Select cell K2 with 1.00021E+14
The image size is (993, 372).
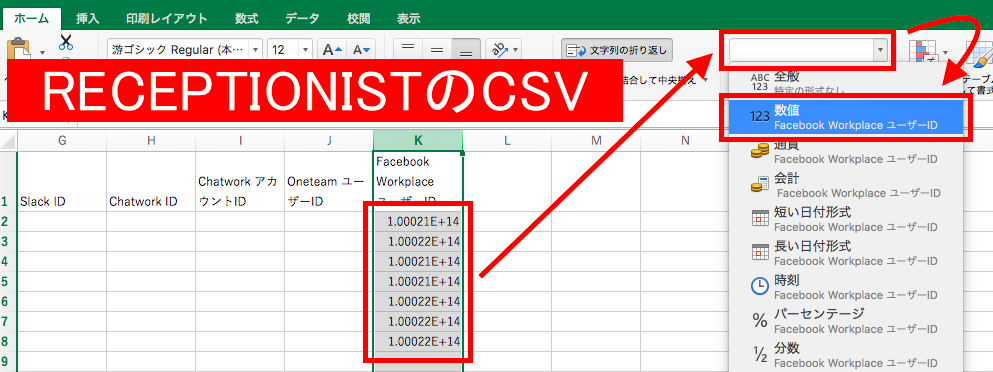point(418,222)
